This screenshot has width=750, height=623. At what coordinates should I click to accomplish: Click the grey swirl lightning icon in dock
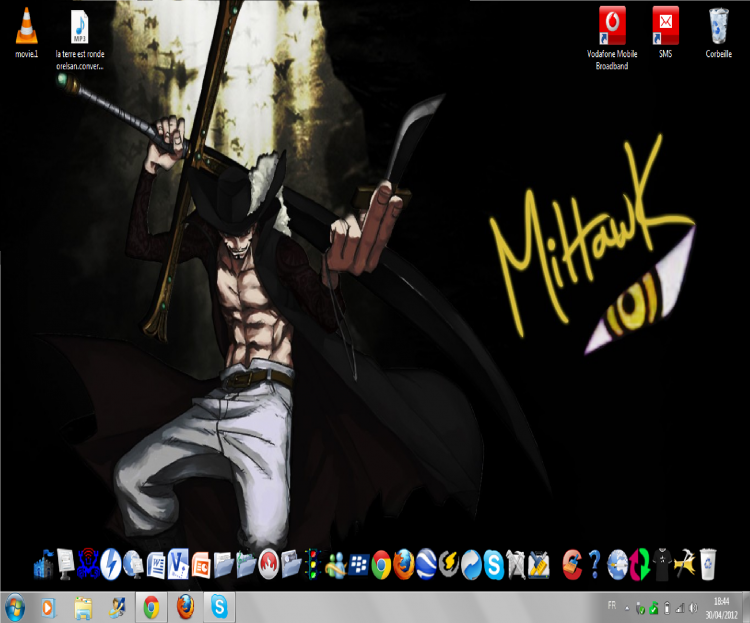[449, 564]
